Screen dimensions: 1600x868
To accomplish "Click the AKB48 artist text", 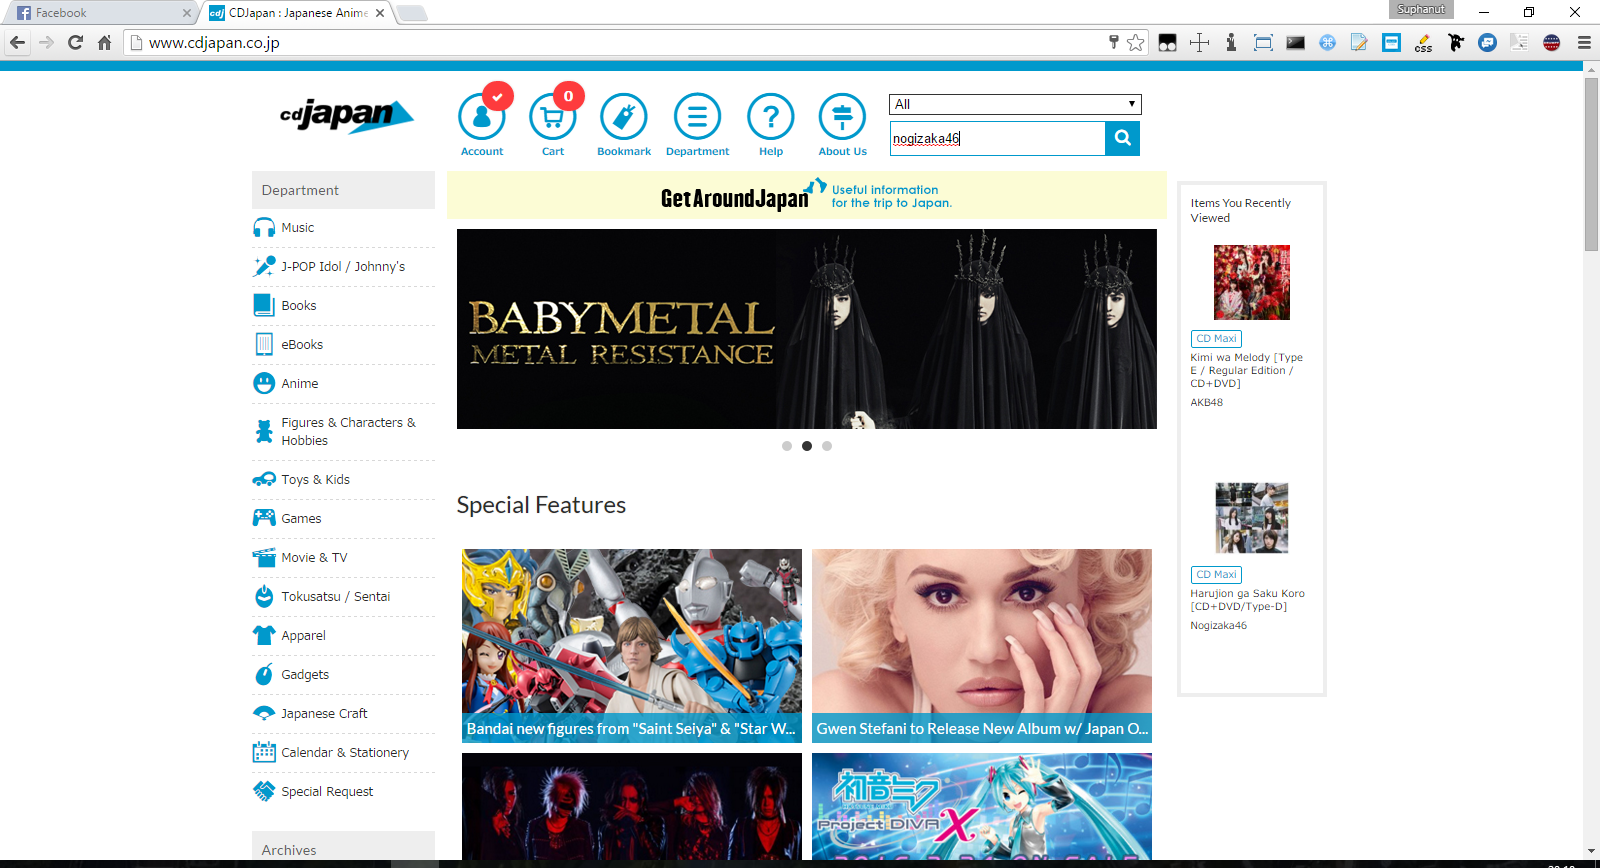I will (1206, 402).
